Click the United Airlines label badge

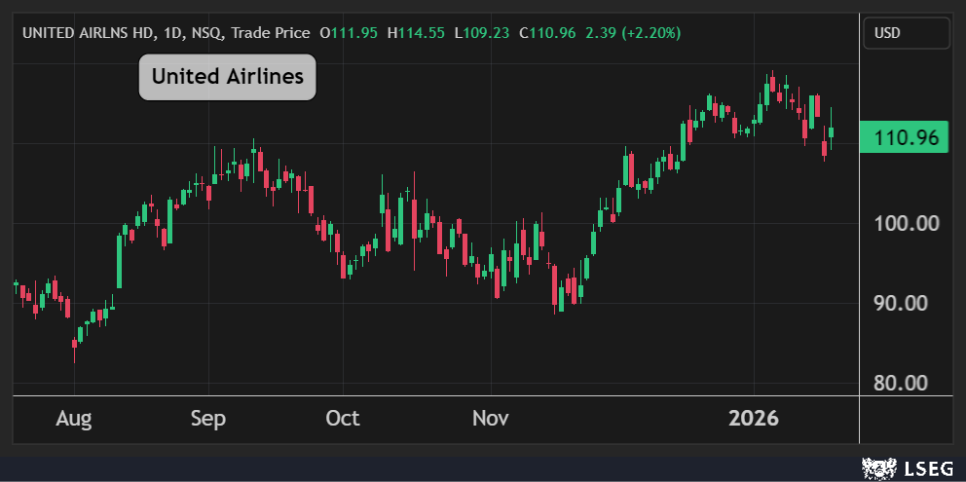[x=227, y=77]
